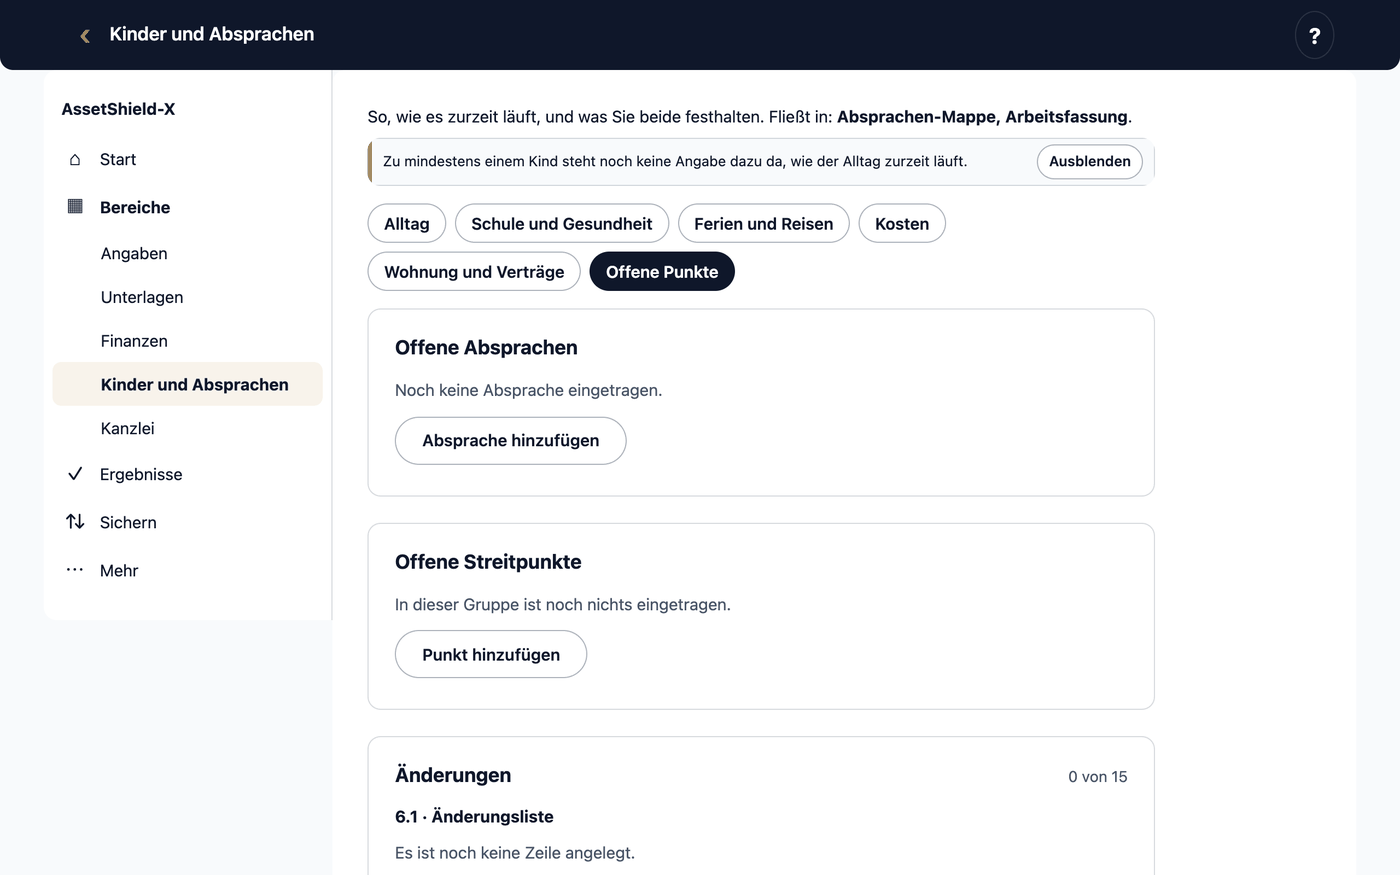The image size is (1400, 875).
Task: Click the Bereiche grid icon
Action: click(x=75, y=207)
